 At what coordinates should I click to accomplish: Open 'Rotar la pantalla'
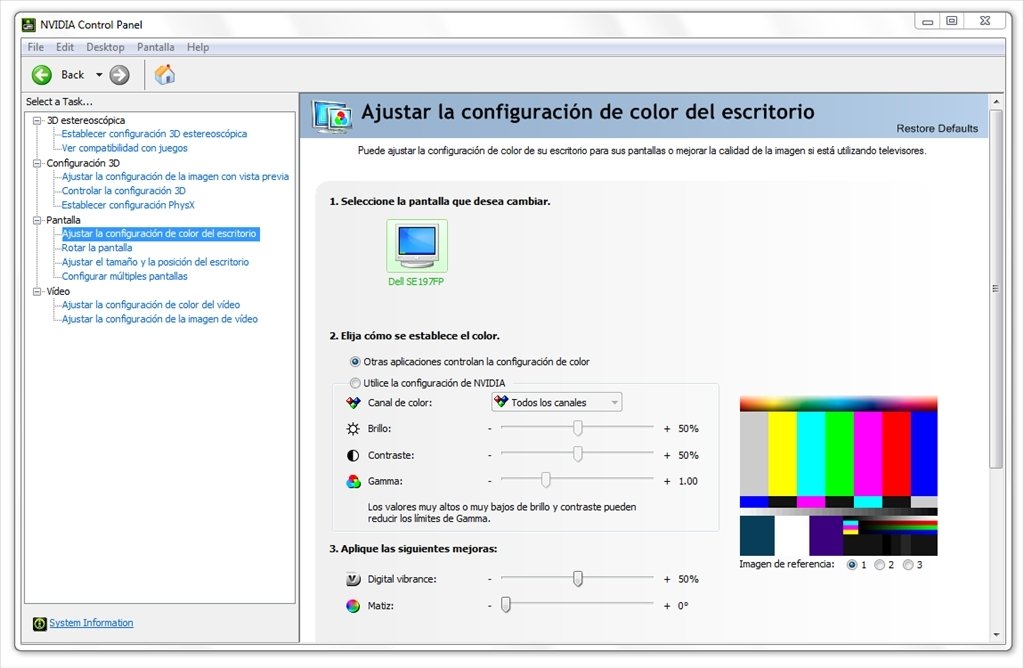97,248
